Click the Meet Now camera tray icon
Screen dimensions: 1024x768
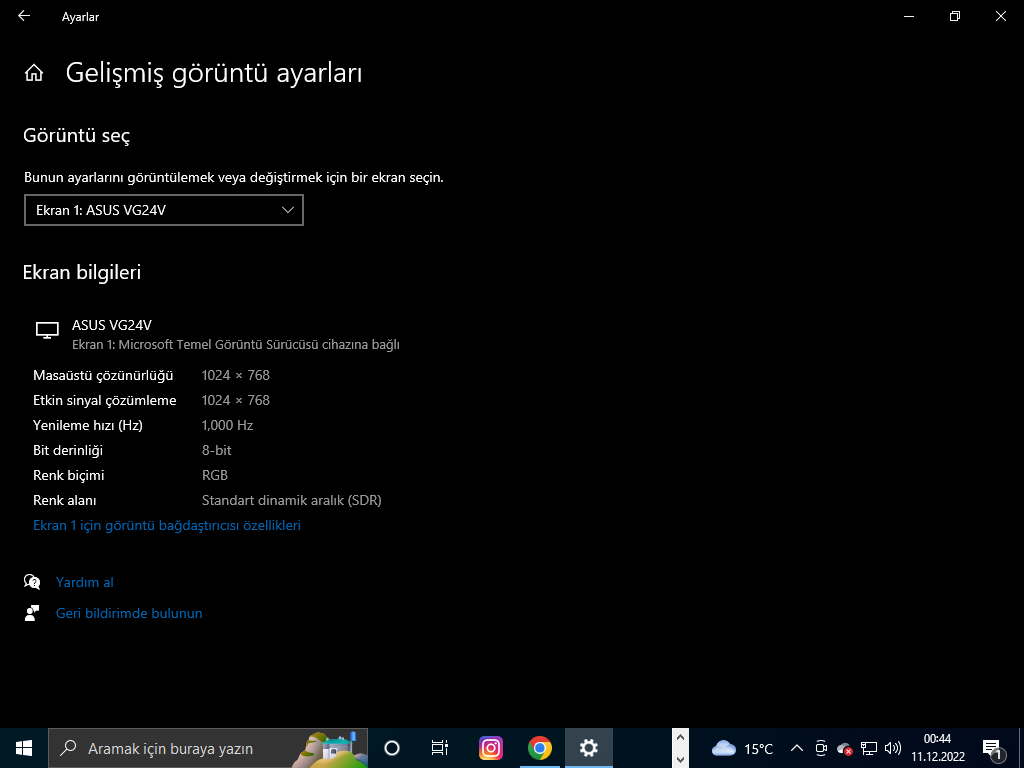point(821,748)
